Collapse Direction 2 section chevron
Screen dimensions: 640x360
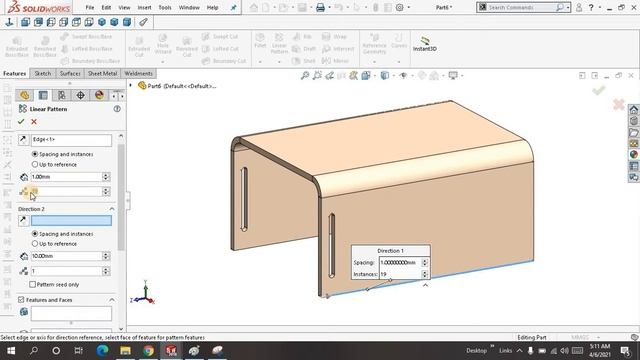point(111,209)
